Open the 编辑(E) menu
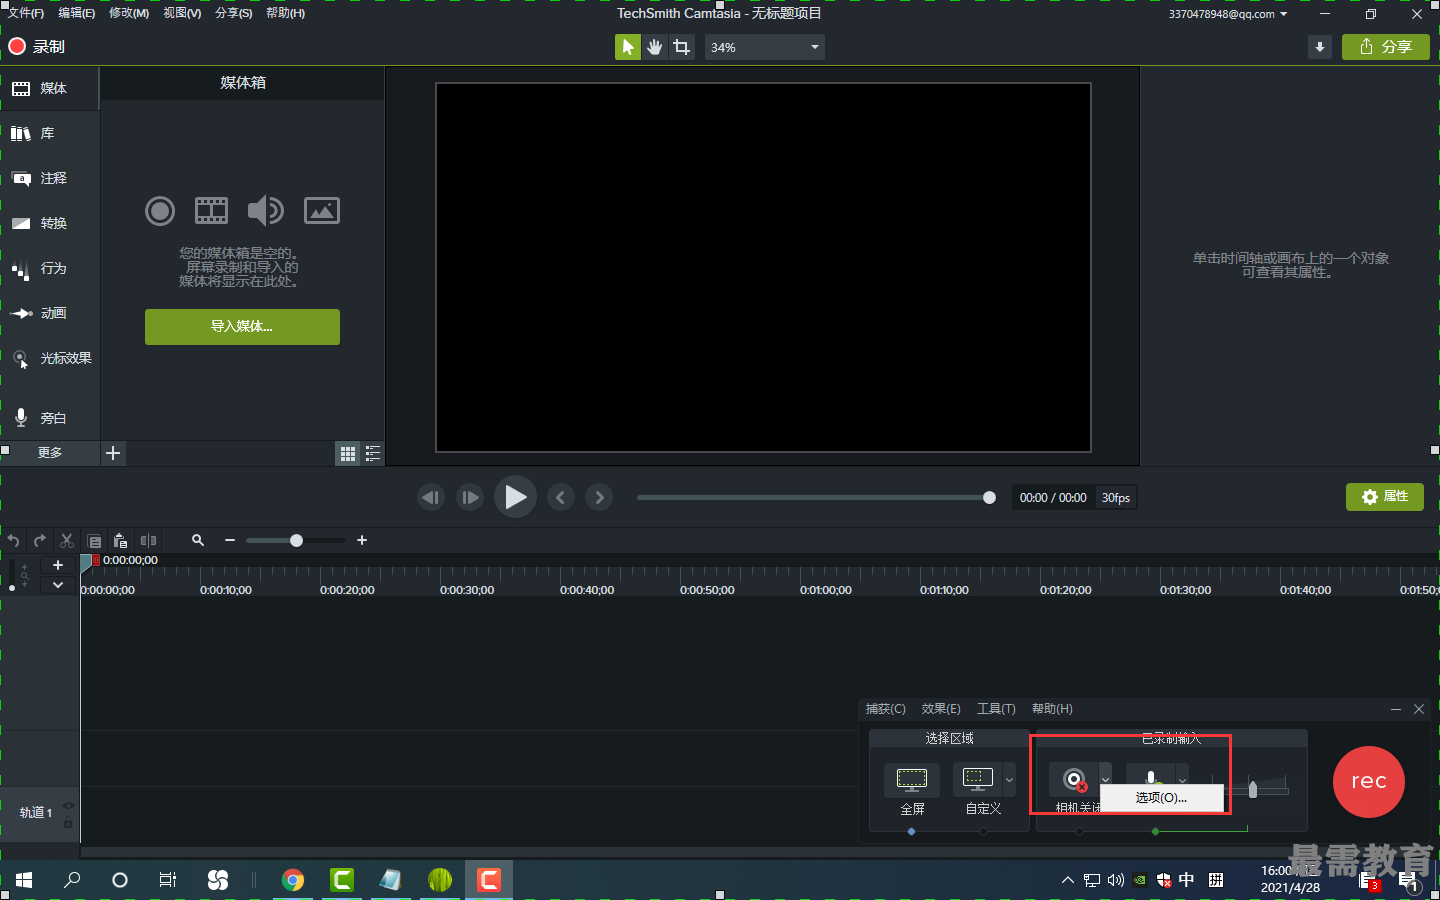This screenshot has width=1440, height=900. [x=77, y=13]
